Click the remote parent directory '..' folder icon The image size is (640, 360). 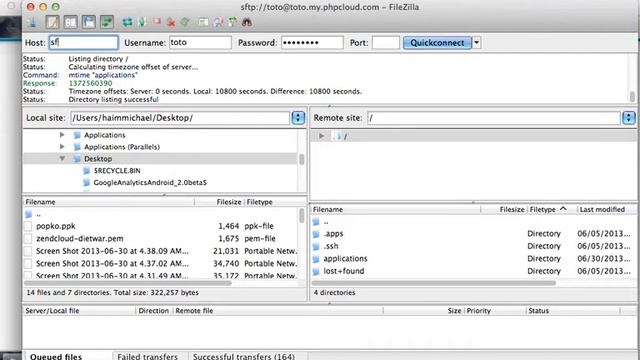[316, 222]
